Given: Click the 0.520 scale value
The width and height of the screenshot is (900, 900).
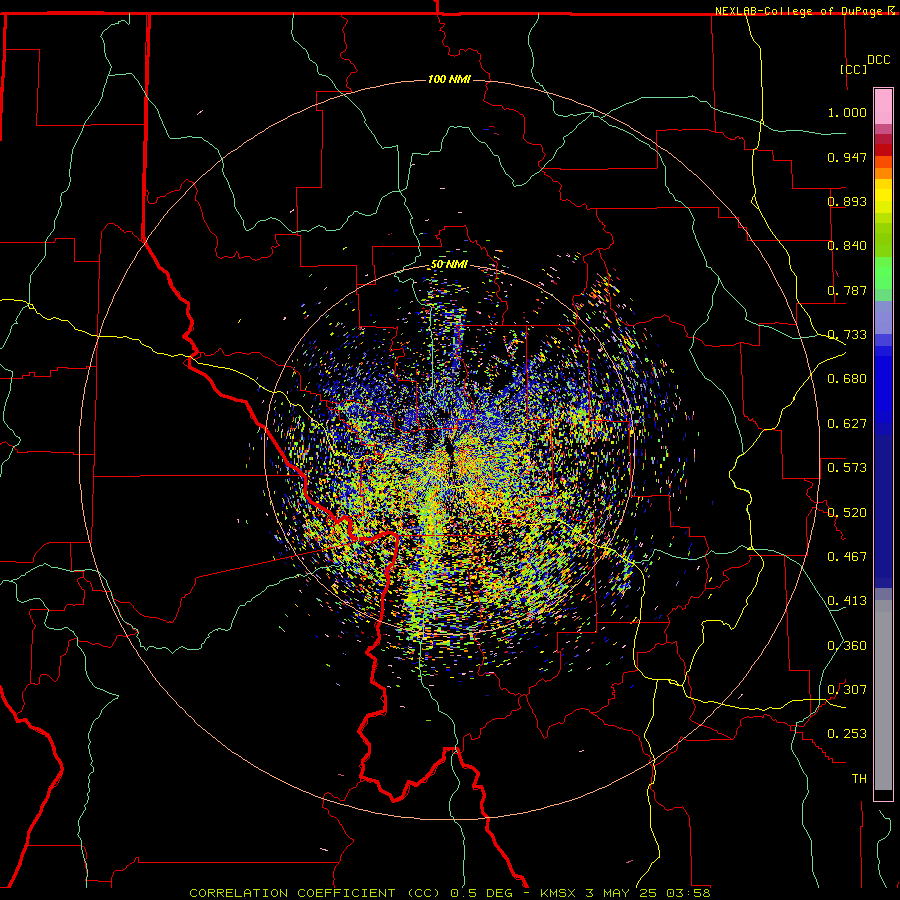Looking at the screenshot, I should click(x=847, y=513).
